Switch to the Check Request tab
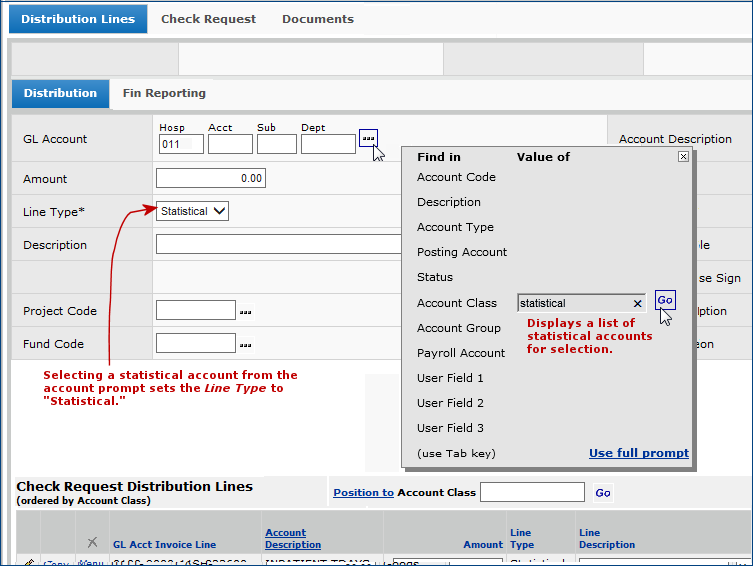The height and width of the screenshot is (566, 753). pyautogui.click(x=208, y=19)
